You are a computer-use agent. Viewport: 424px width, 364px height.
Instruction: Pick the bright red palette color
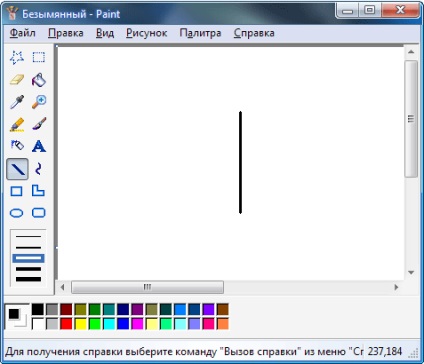(66, 324)
